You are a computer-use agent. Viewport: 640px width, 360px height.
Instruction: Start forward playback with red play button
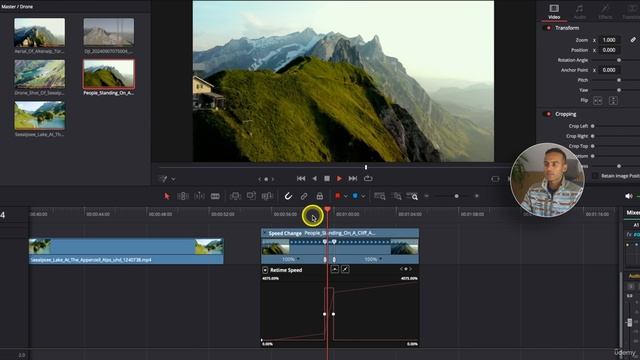tap(339, 178)
